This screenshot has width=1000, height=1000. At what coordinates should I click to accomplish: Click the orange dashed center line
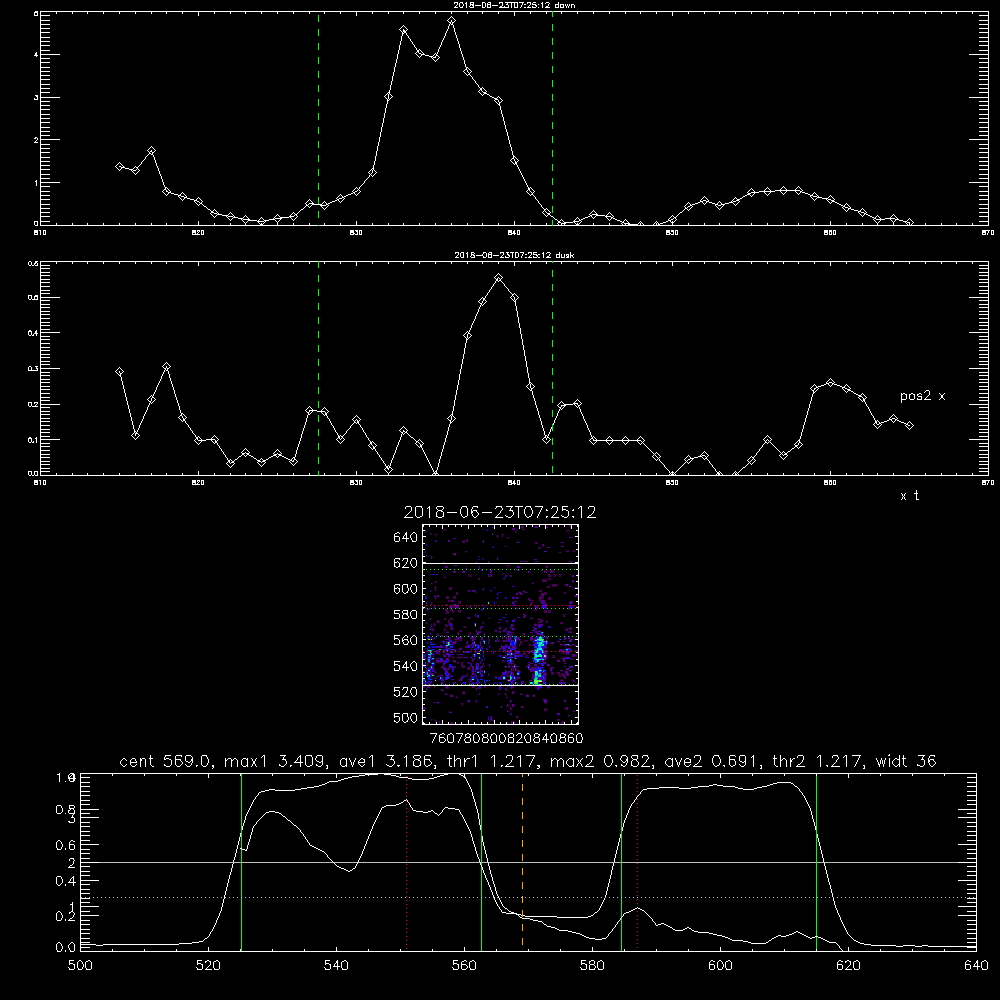522,861
